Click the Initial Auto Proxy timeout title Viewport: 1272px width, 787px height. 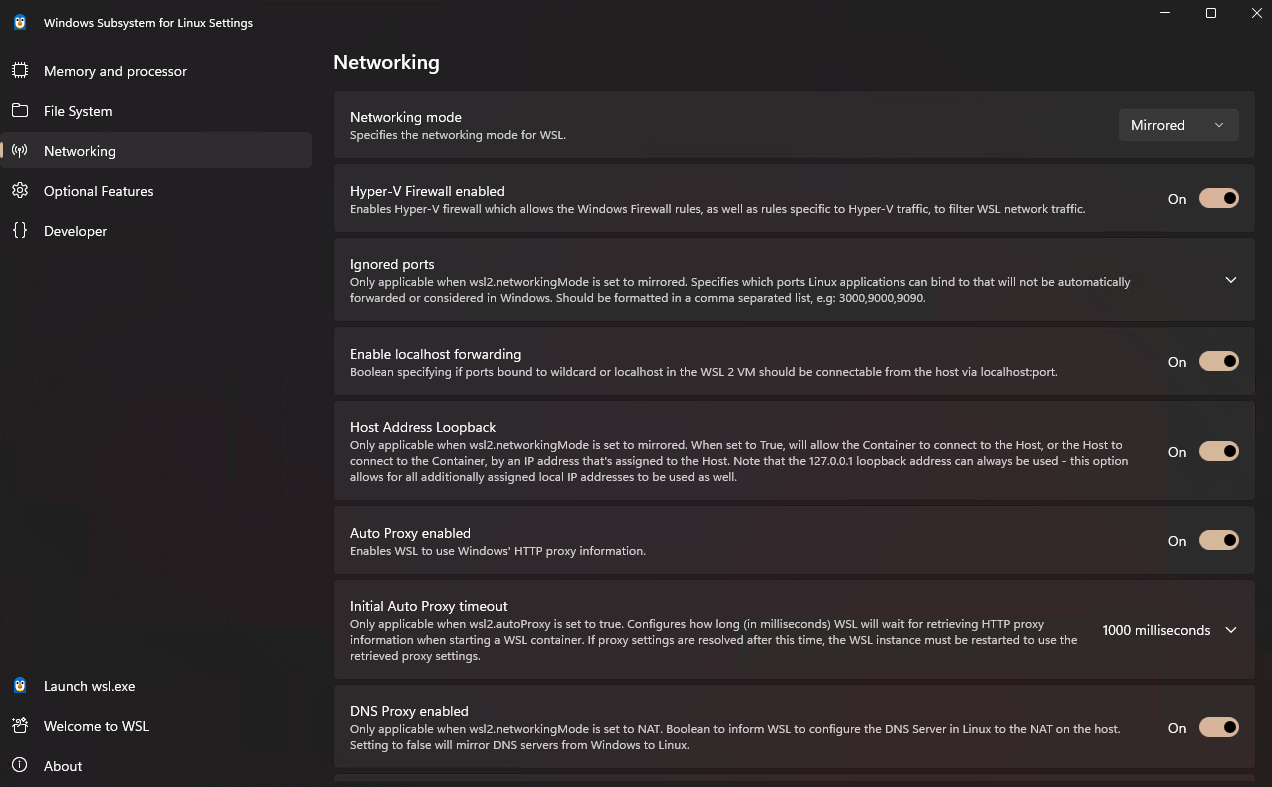tap(429, 606)
